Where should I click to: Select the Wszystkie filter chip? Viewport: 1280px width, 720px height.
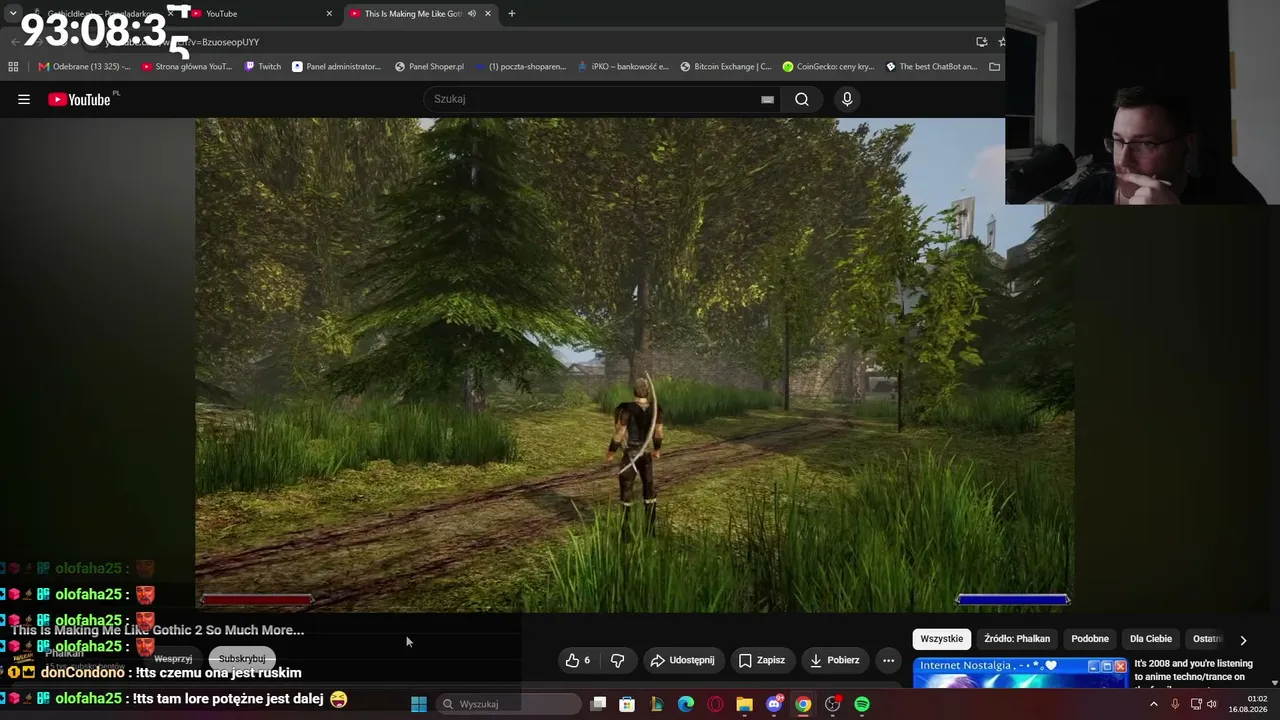pos(942,639)
